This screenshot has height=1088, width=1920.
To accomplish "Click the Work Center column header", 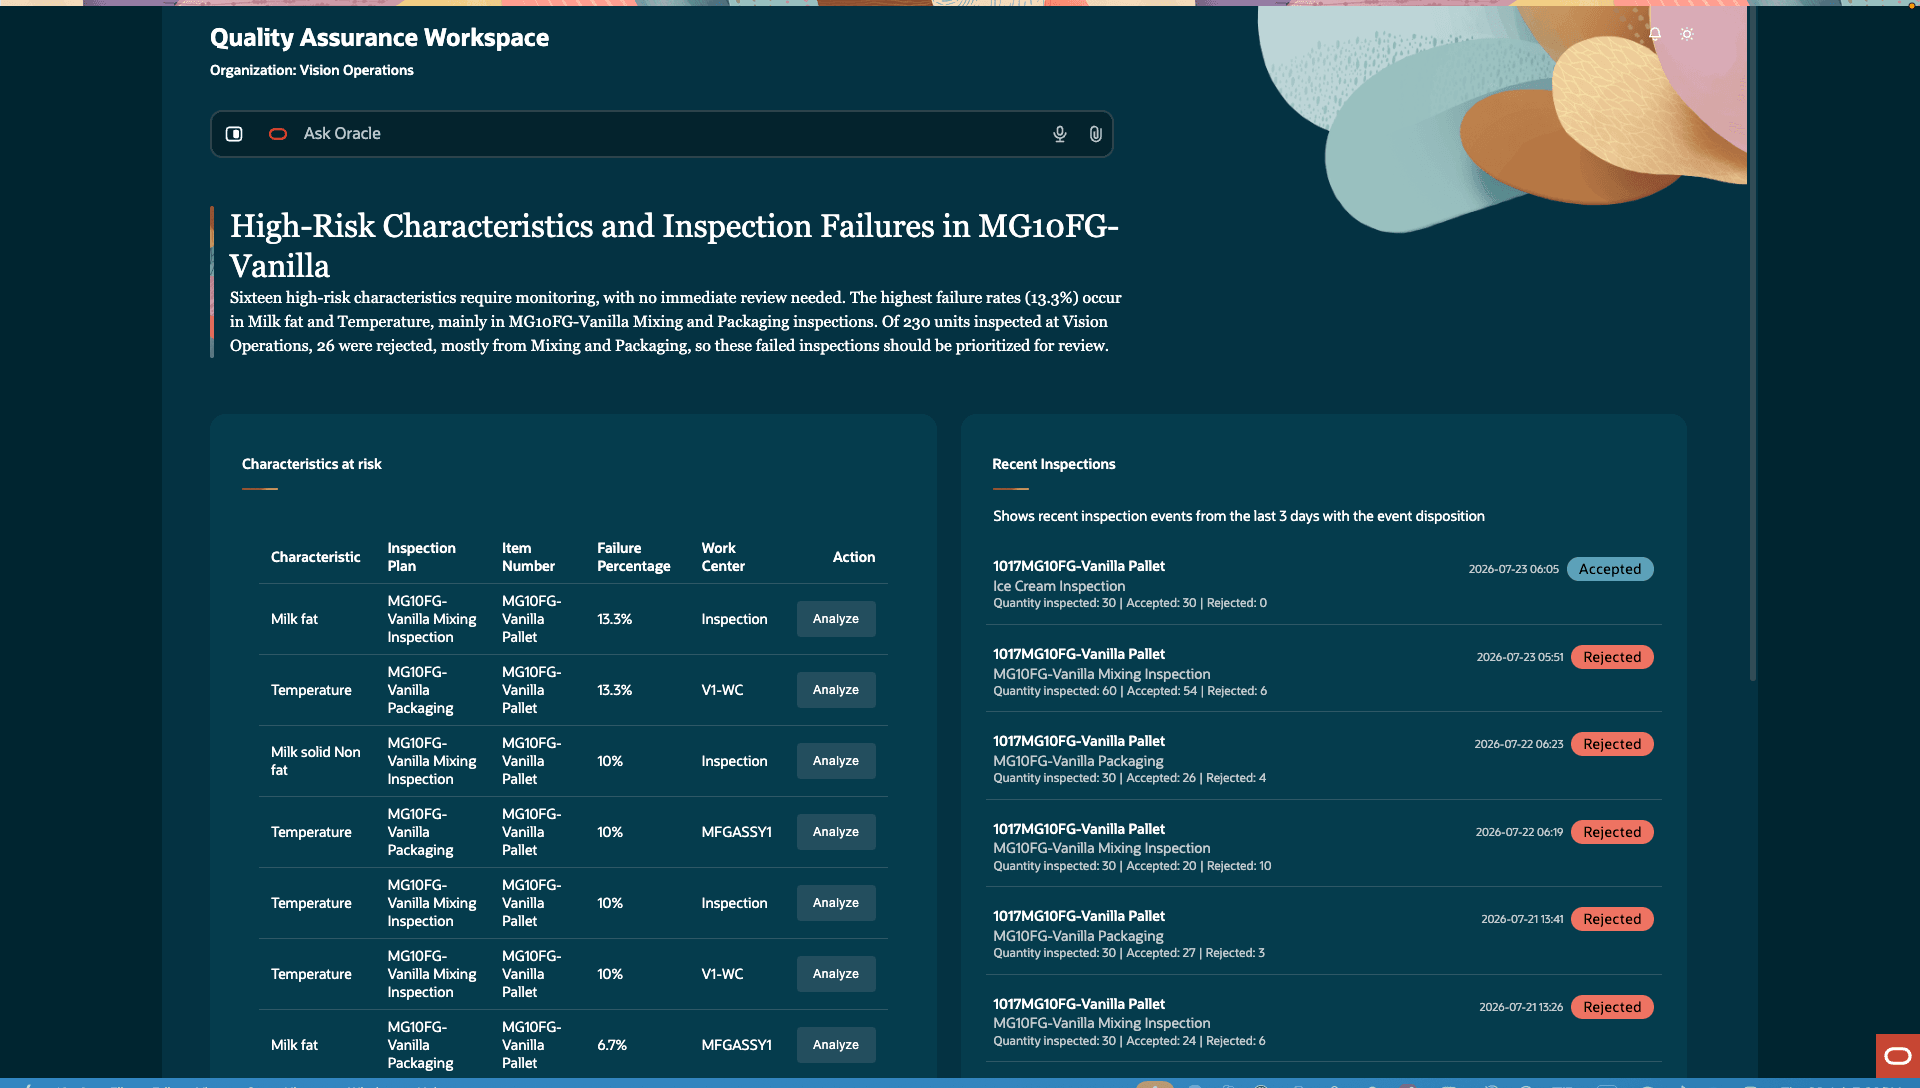I will click(723, 557).
